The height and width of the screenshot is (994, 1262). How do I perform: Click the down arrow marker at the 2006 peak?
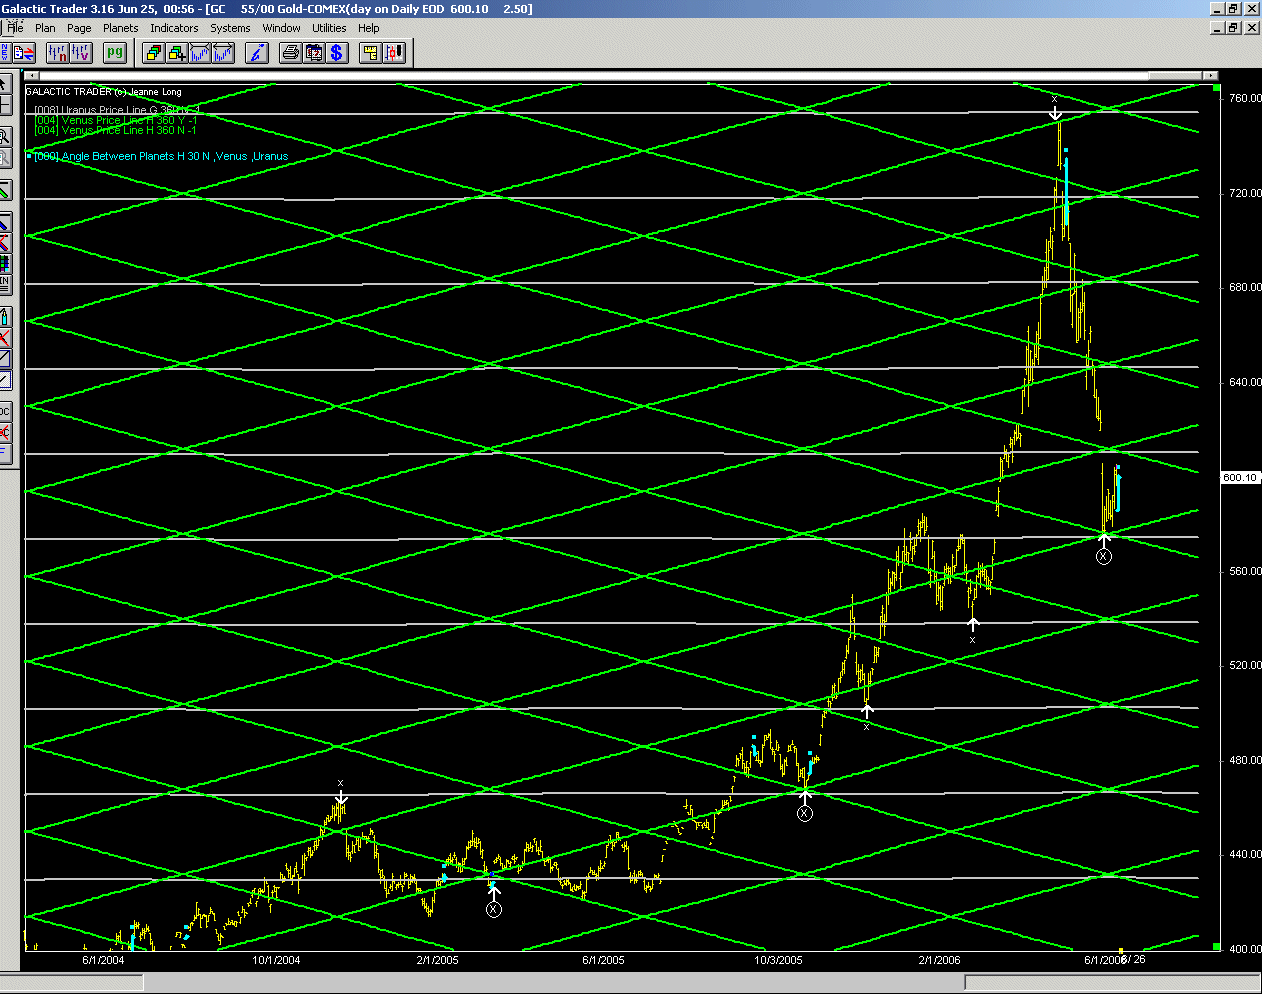[x=1056, y=112]
